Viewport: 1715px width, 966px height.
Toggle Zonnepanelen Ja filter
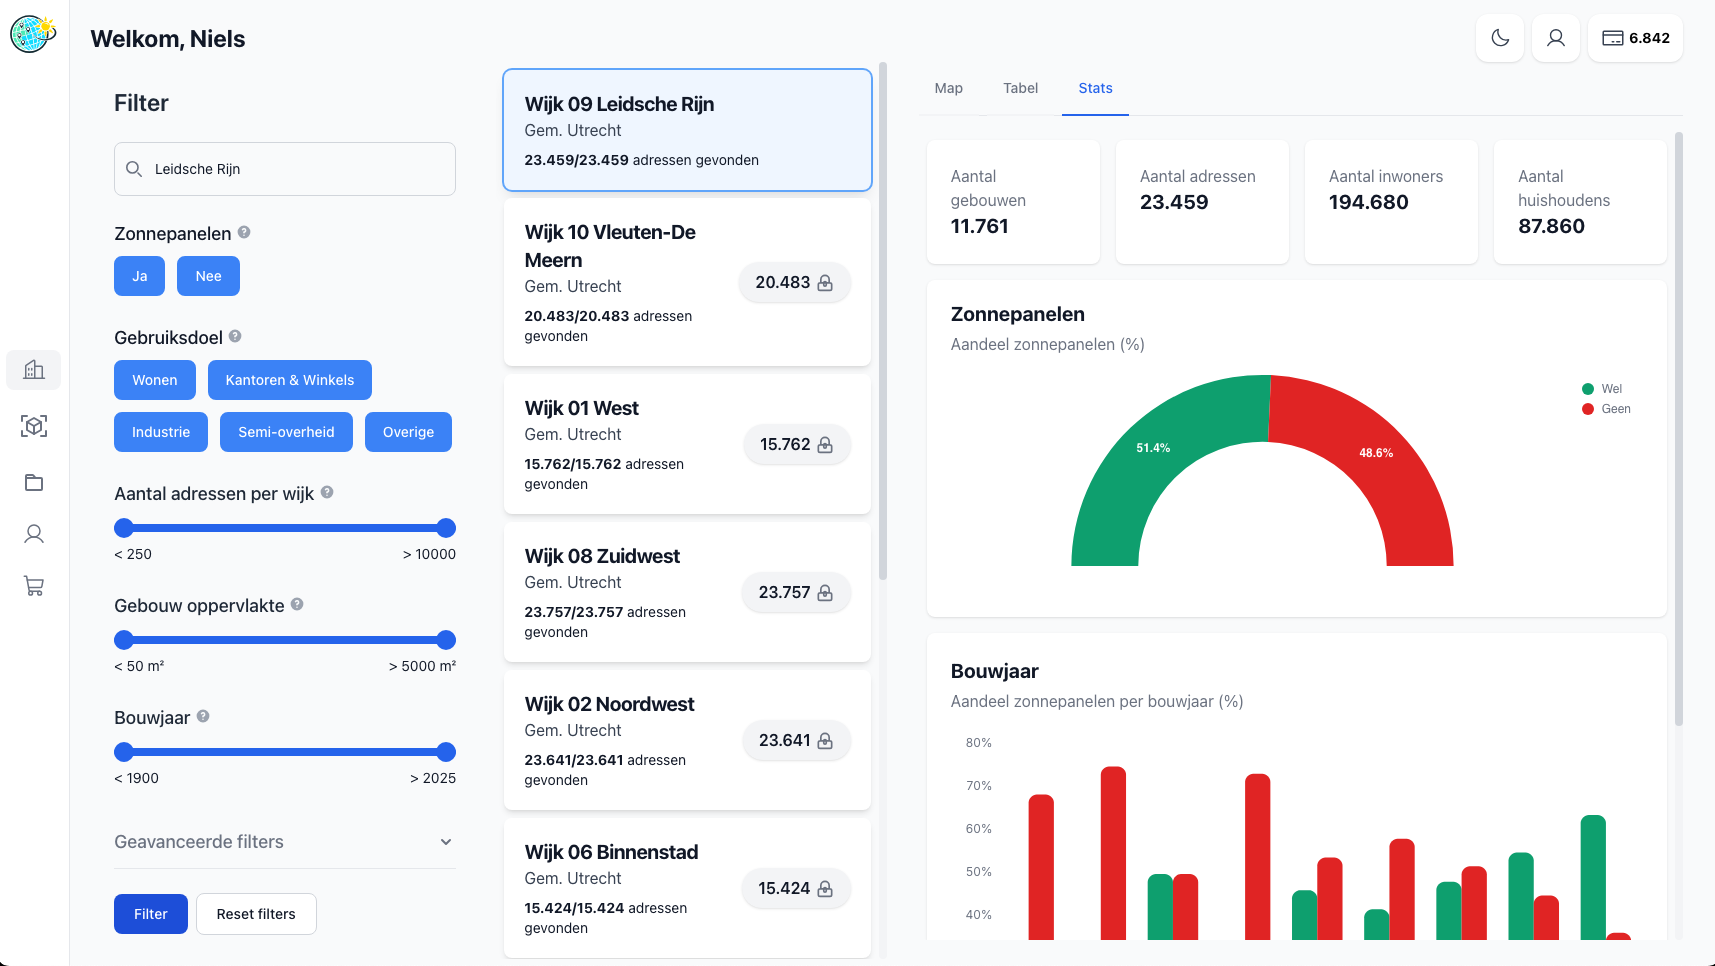pos(139,276)
